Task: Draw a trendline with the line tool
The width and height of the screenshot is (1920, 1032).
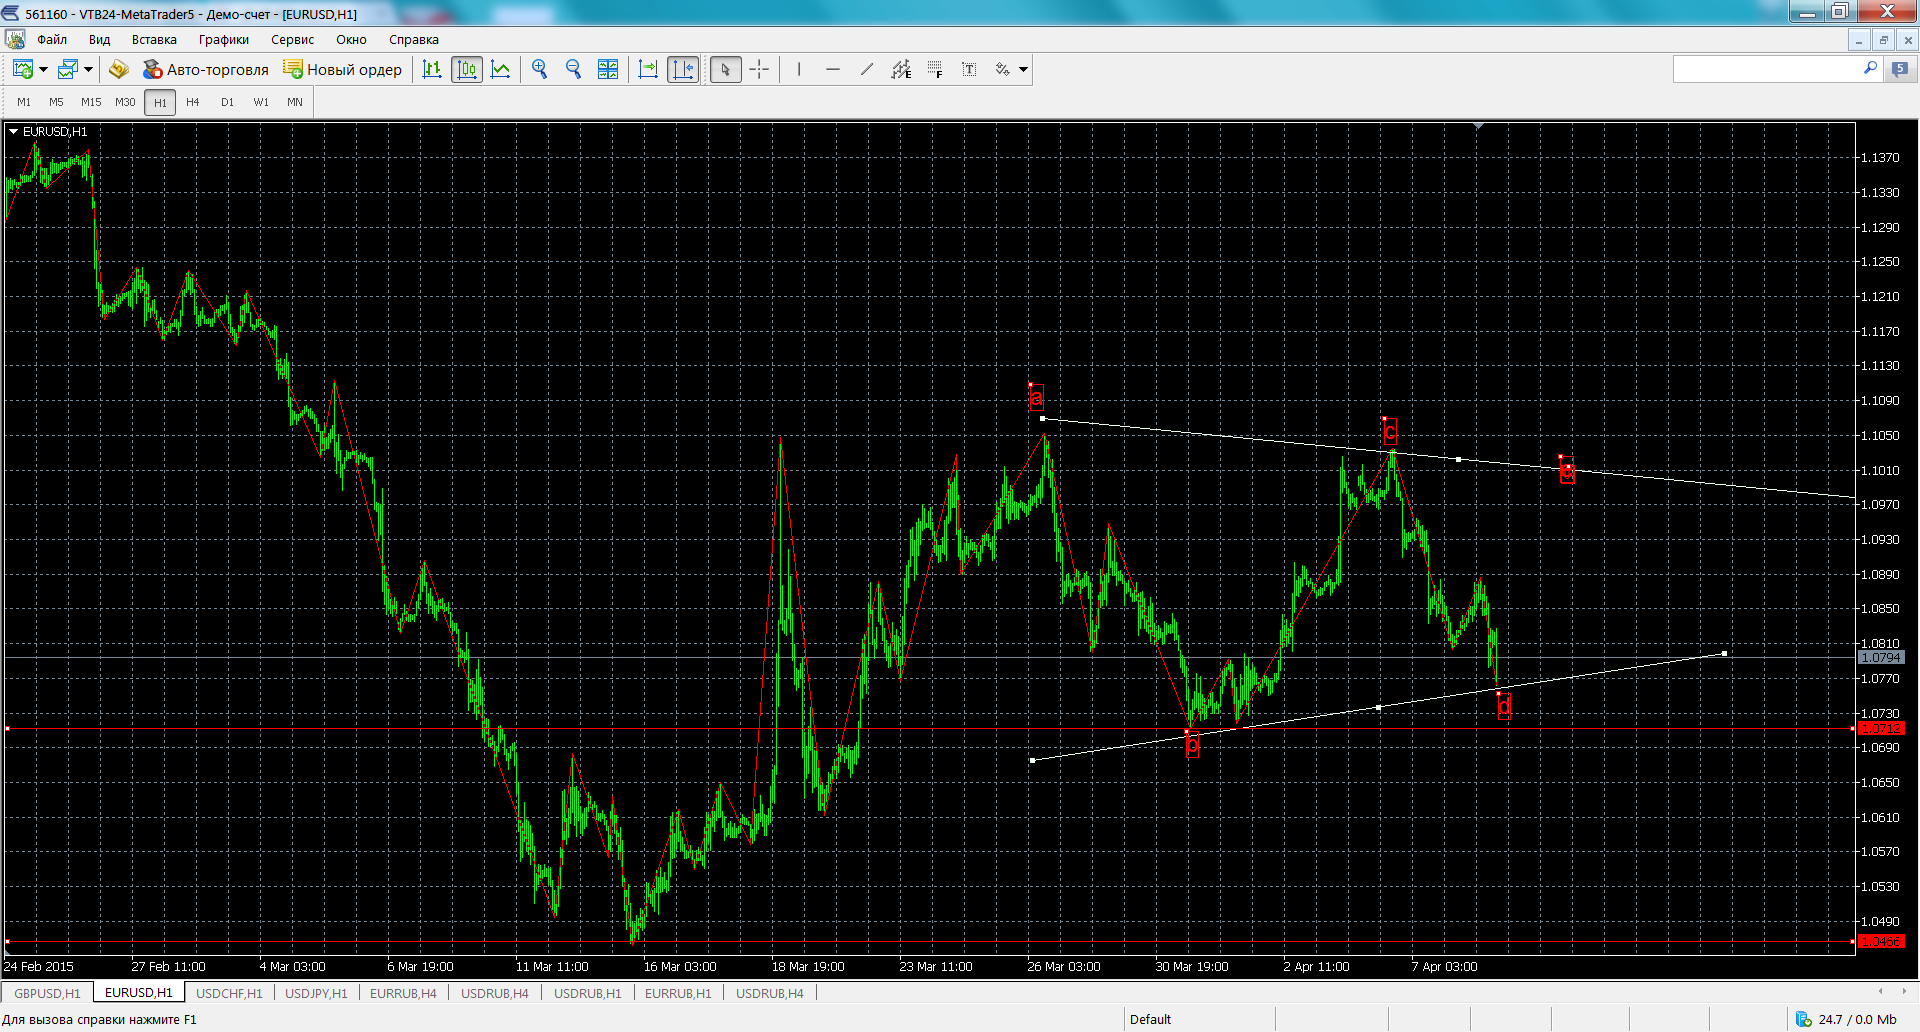Action: pyautogui.click(x=867, y=69)
